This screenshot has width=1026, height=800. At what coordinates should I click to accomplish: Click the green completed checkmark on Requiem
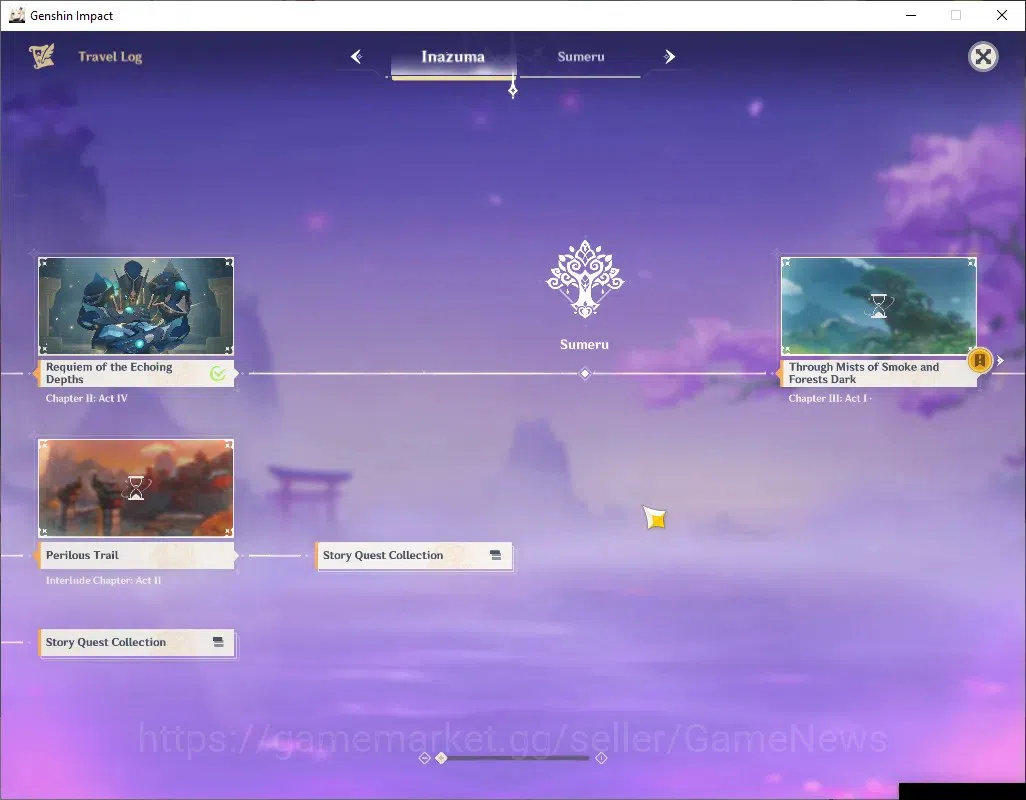tap(218, 374)
